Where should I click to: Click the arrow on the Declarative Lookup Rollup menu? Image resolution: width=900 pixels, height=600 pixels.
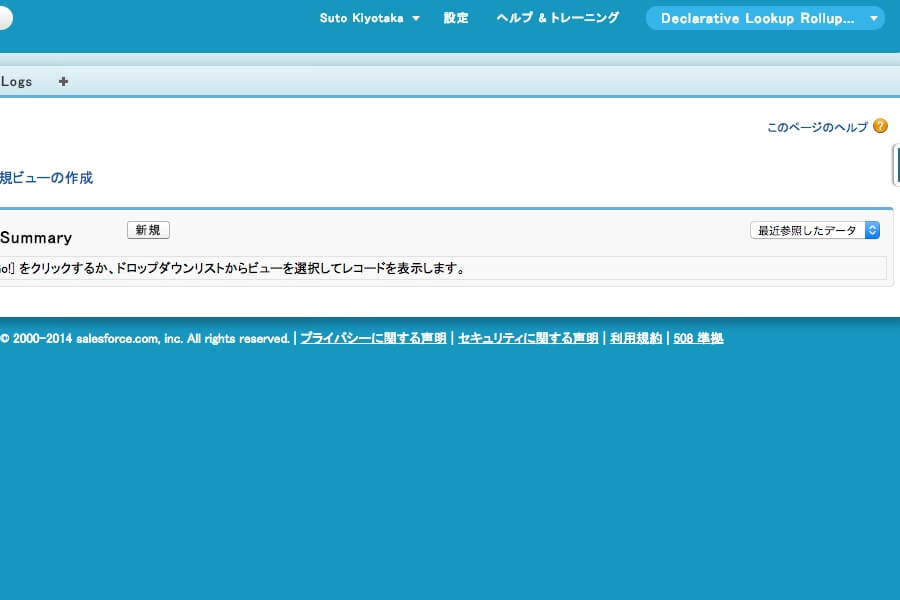(x=873, y=18)
